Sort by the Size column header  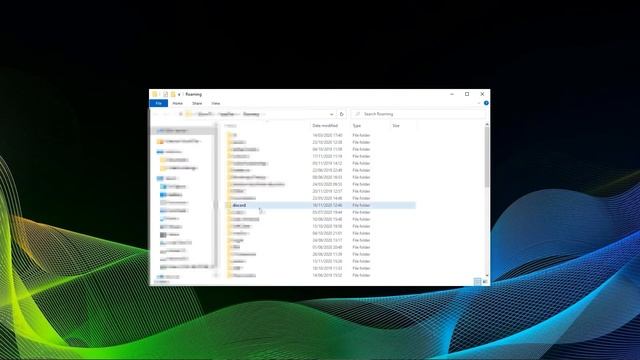396,126
